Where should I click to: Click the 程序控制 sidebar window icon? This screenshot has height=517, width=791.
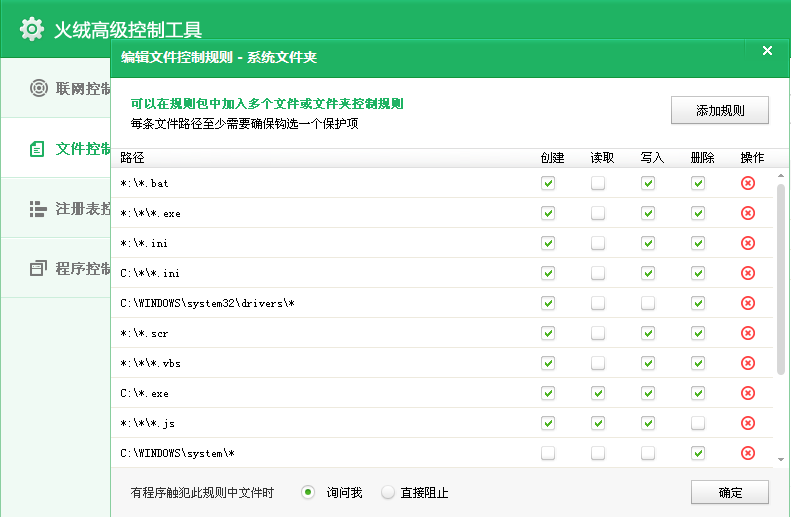point(38,268)
